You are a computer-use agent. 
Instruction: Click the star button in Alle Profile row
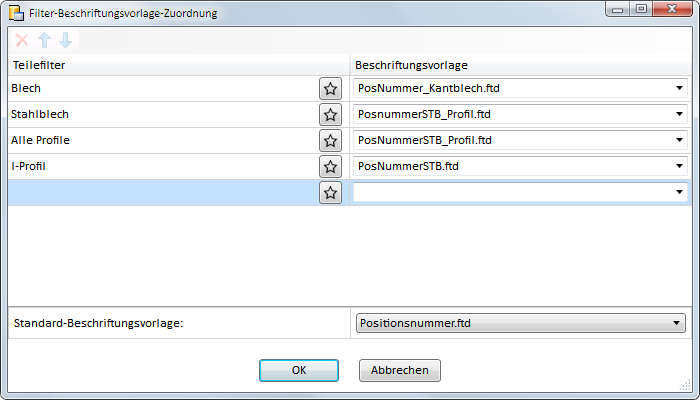[330, 141]
